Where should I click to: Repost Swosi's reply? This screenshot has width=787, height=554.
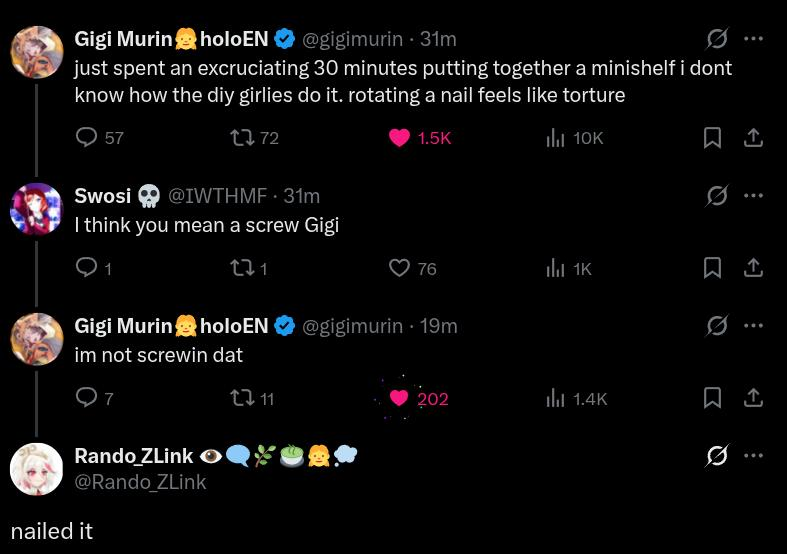[x=242, y=268]
